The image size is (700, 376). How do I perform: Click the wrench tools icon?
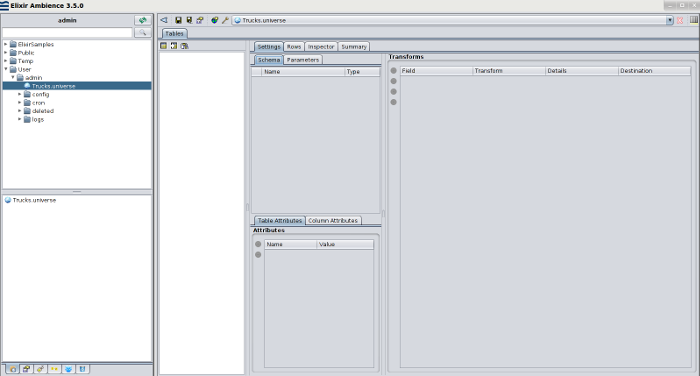(225, 20)
